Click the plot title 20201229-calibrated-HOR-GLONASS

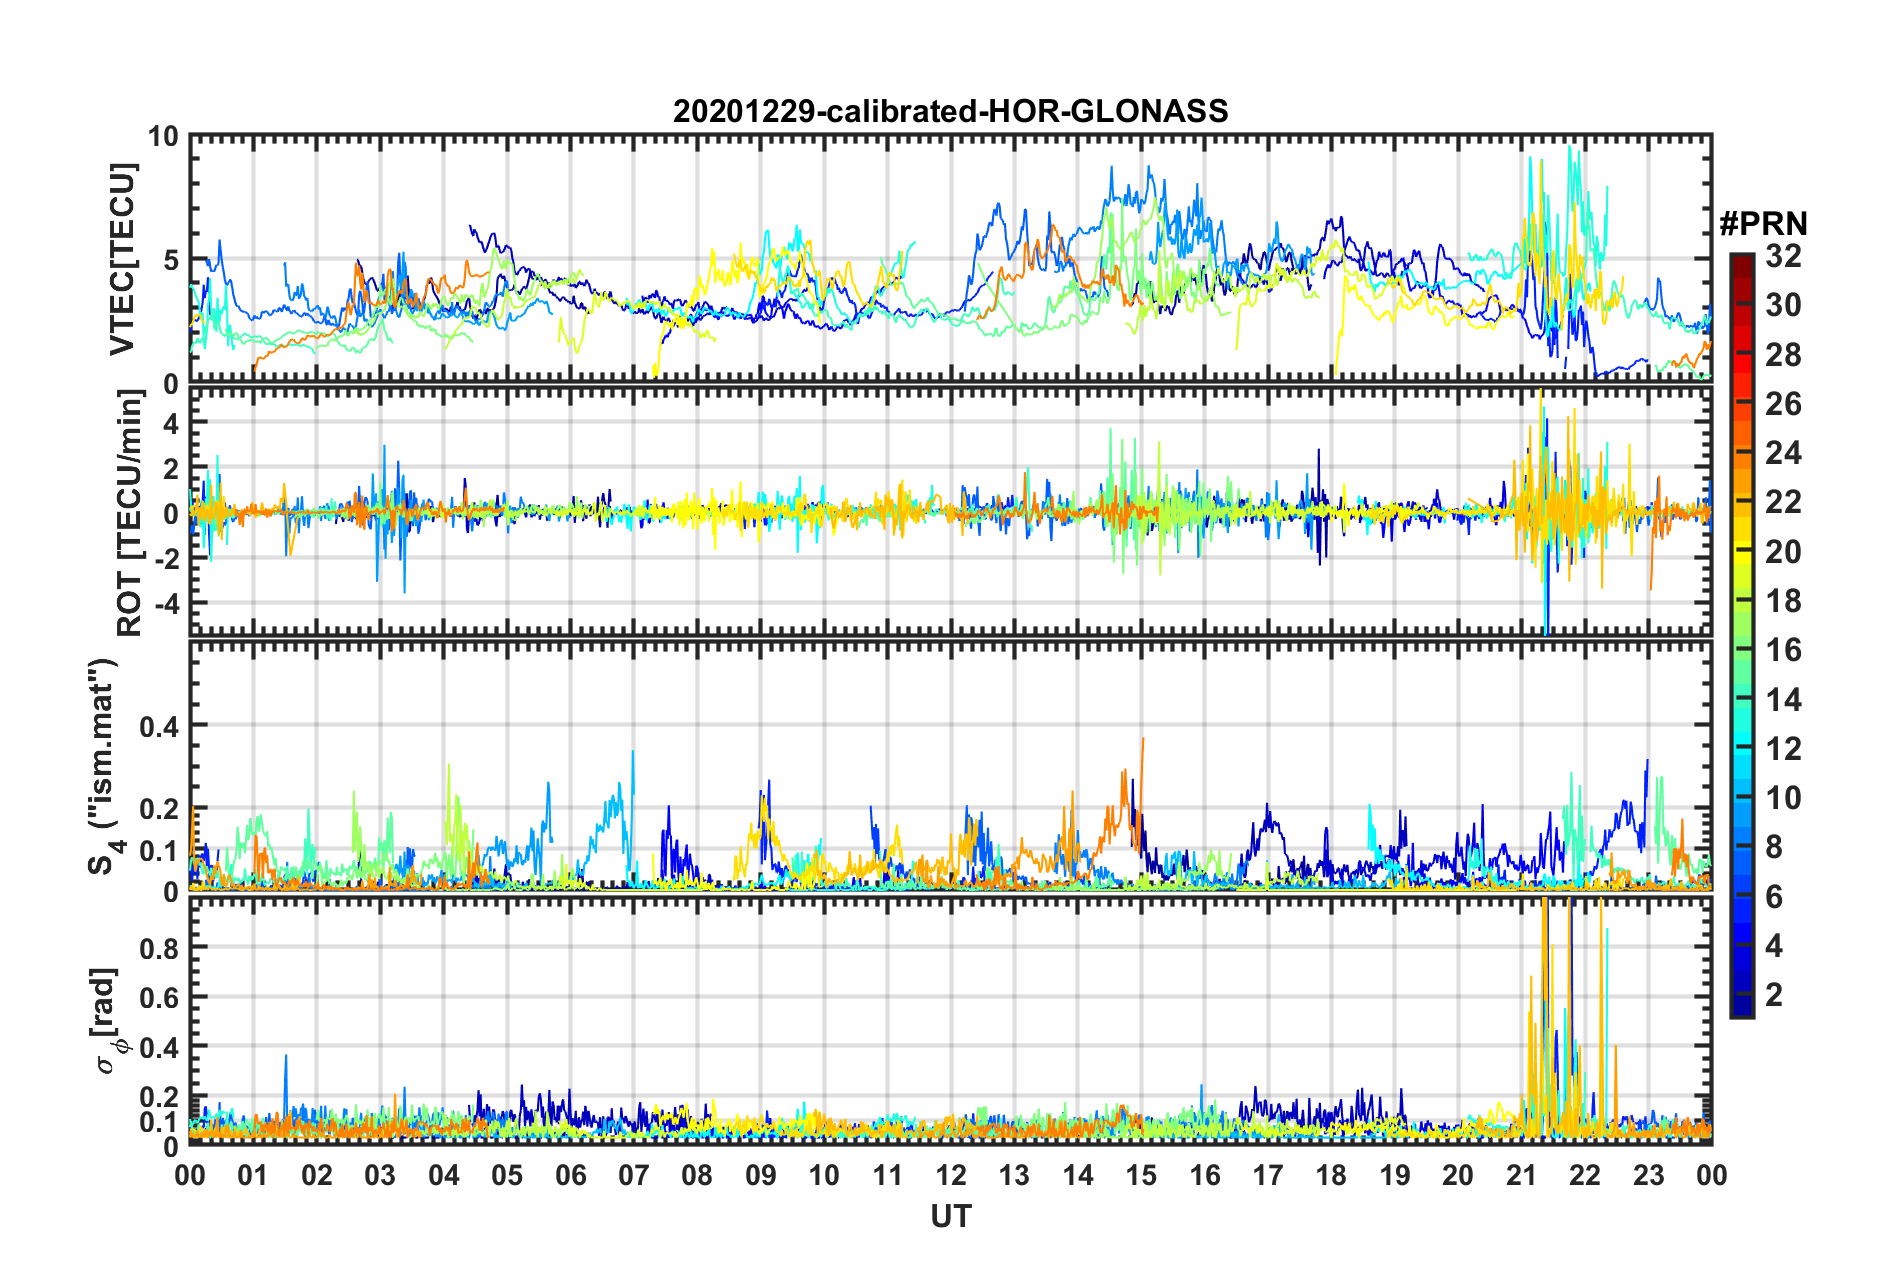pyautogui.click(x=950, y=110)
